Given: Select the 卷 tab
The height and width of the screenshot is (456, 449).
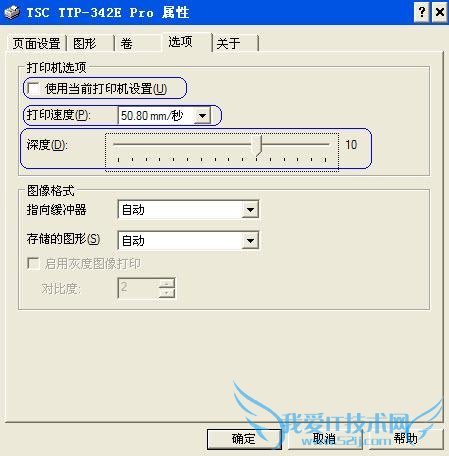Looking at the screenshot, I should click(x=137, y=43).
